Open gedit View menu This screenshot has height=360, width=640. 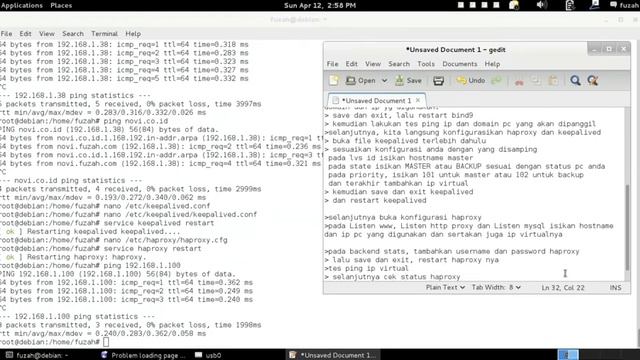(x=373, y=64)
